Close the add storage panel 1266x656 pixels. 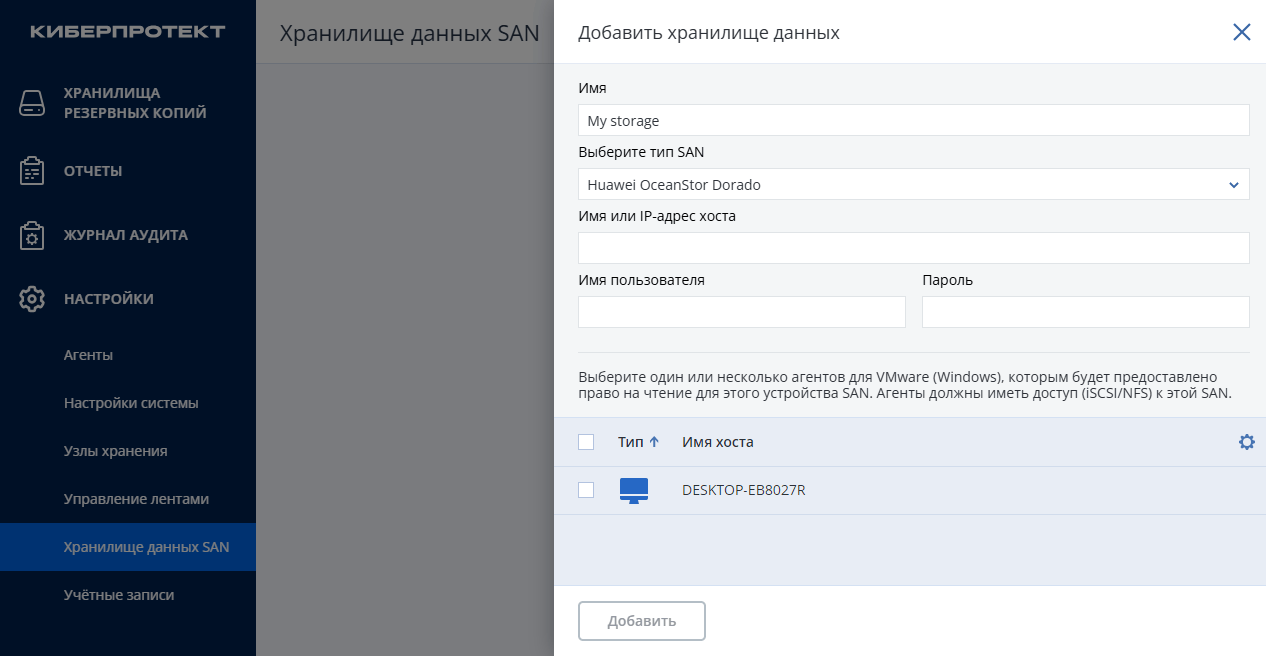1241,32
